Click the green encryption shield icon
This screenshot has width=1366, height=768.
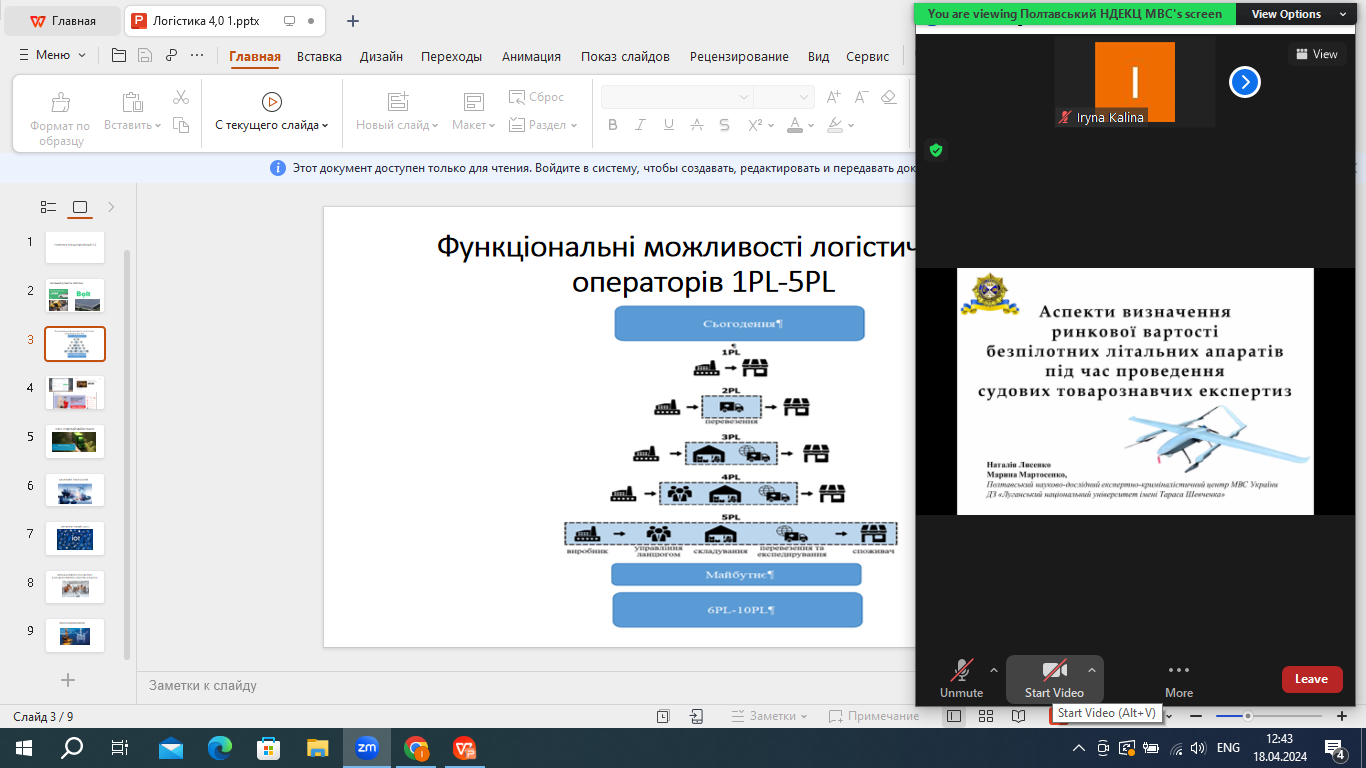936,150
